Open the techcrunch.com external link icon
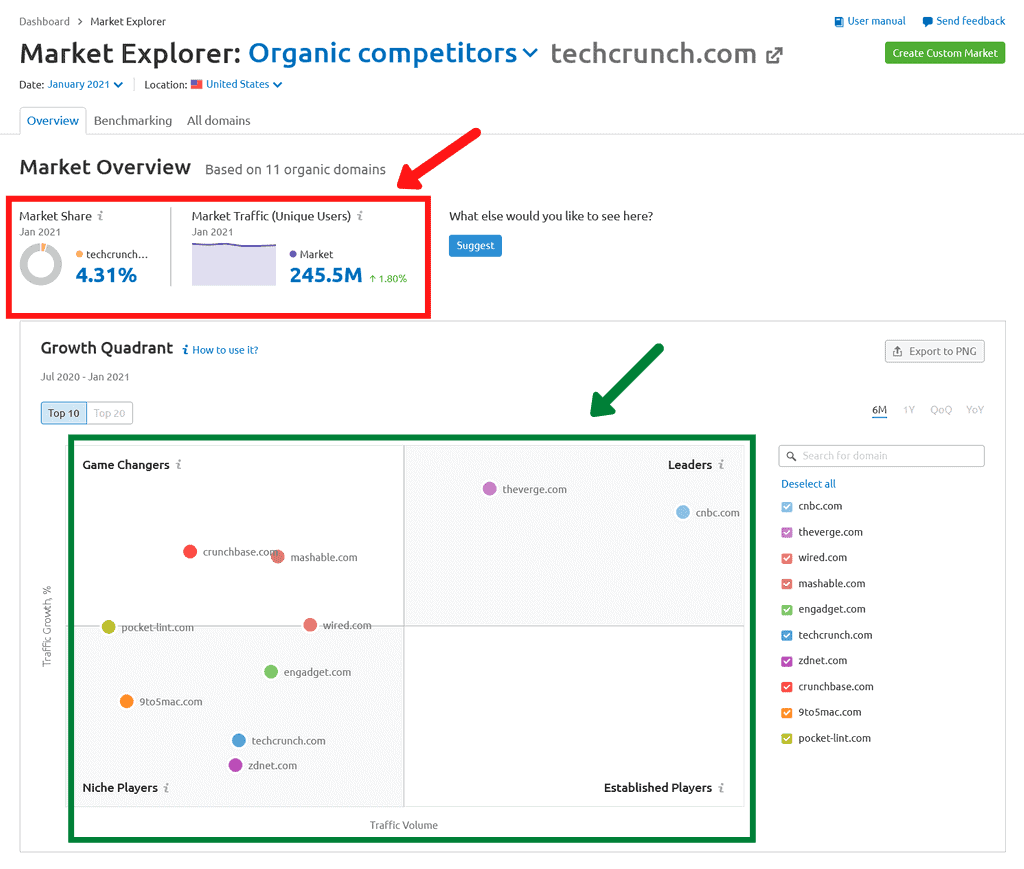1024x869 pixels. (x=774, y=55)
